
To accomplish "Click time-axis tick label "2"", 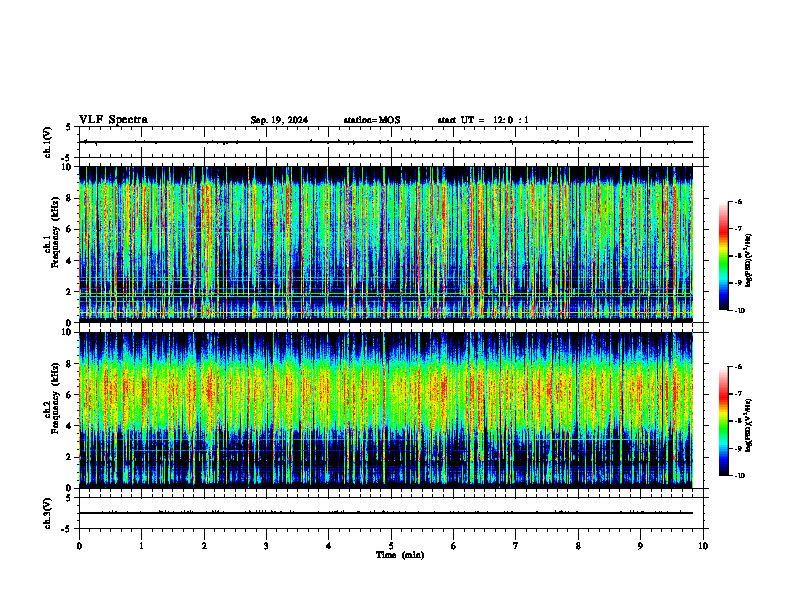I will [x=204, y=546].
